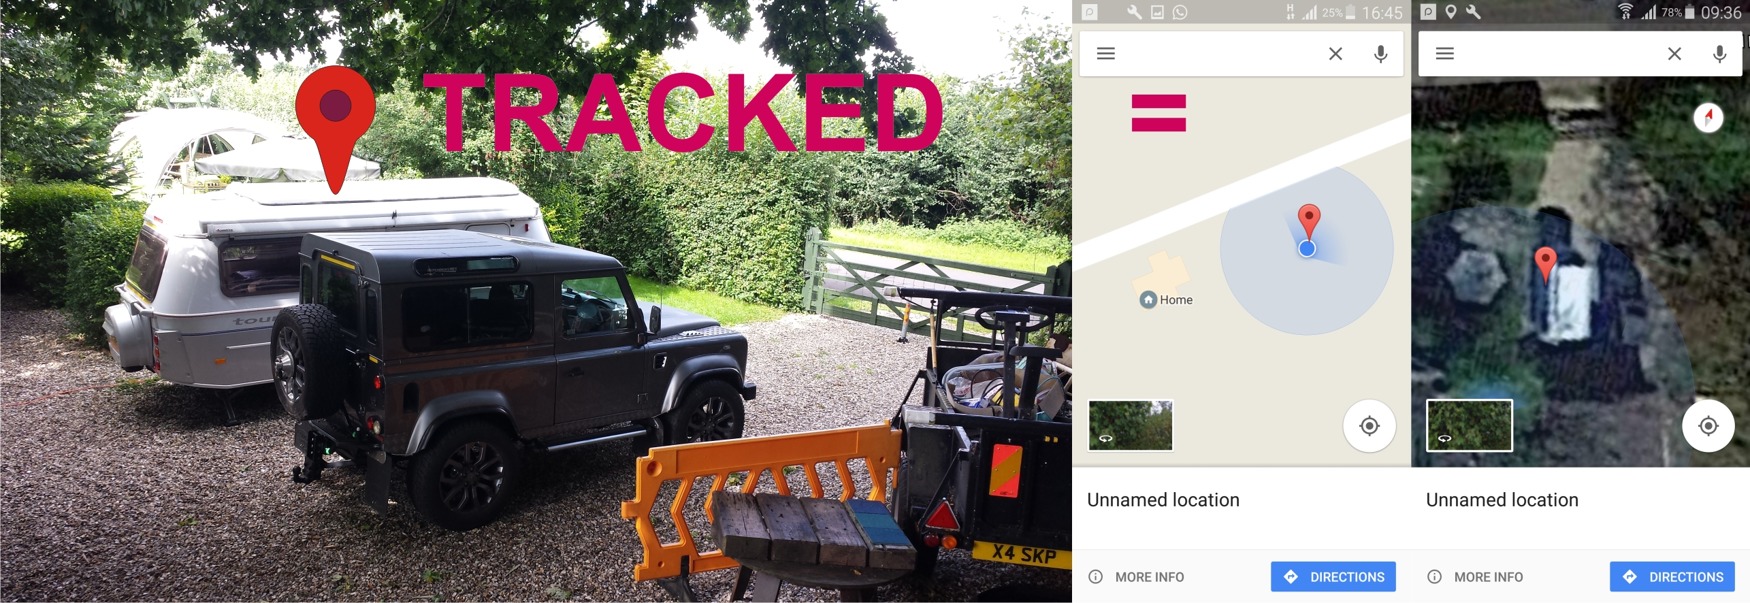Open hamburger menu in left map screen
1750x603 pixels.
1105,54
